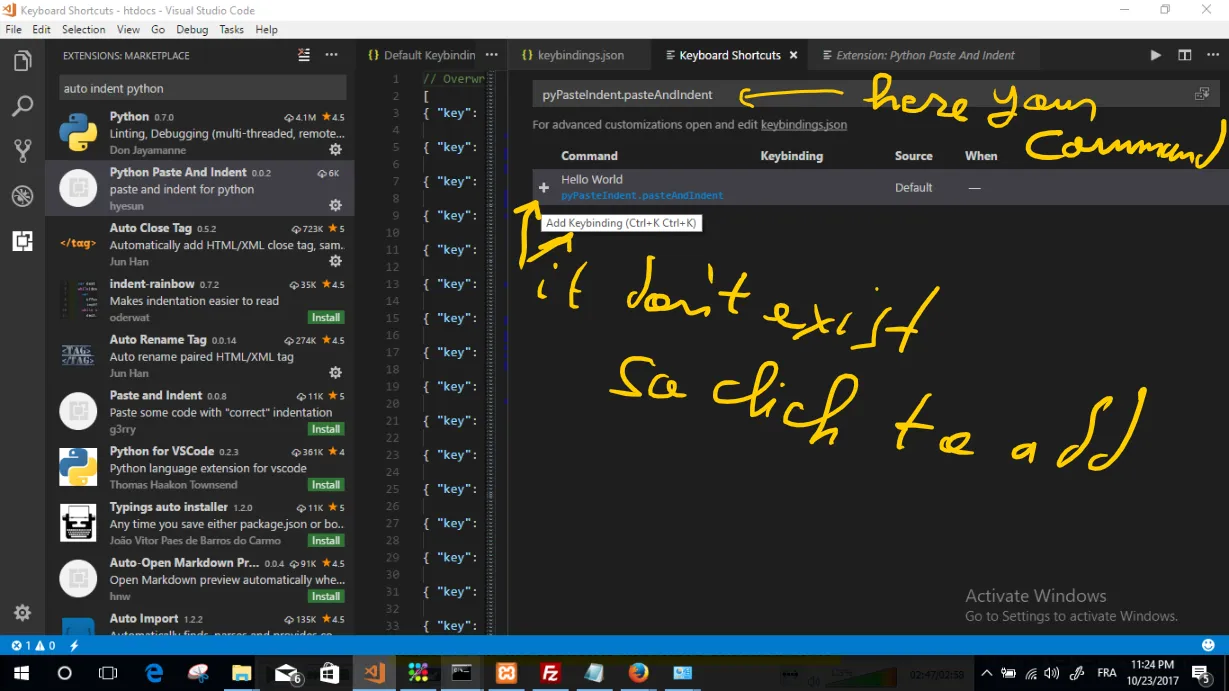Select Paste and Indent by g3rry
The height and width of the screenshot is (691, 1229).
pos(200,412)
